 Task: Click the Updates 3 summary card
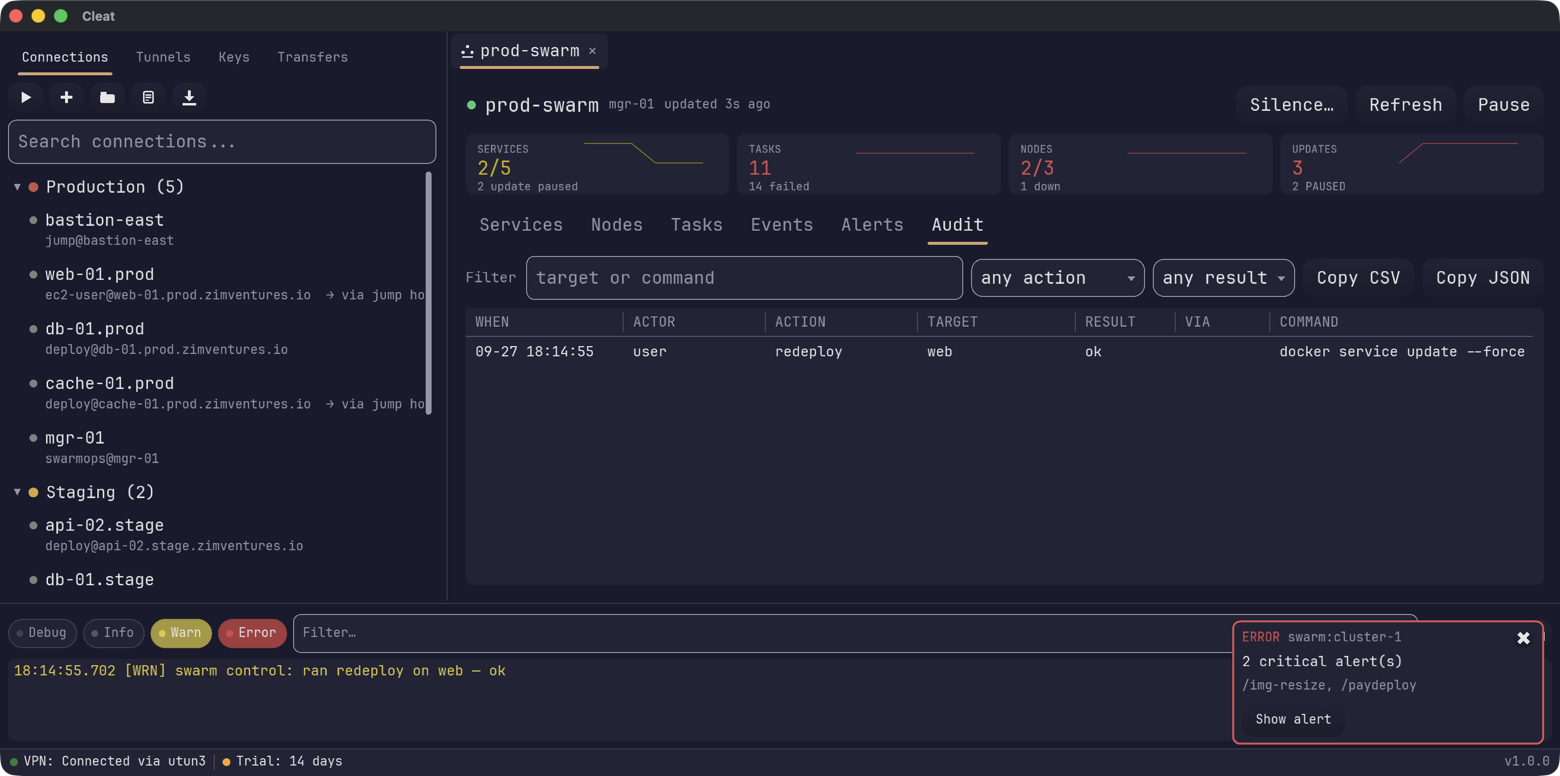point(1412,164)
